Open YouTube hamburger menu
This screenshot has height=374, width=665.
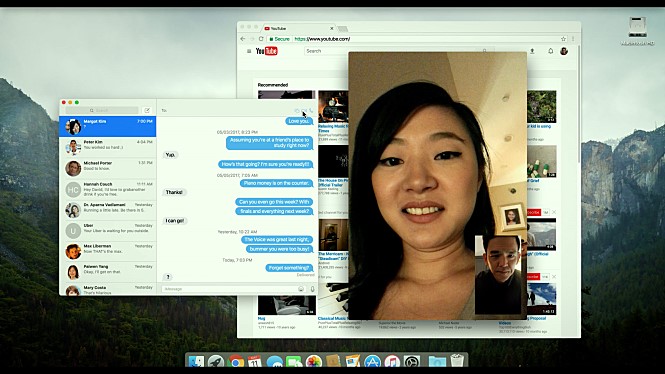tap(249, 51)
